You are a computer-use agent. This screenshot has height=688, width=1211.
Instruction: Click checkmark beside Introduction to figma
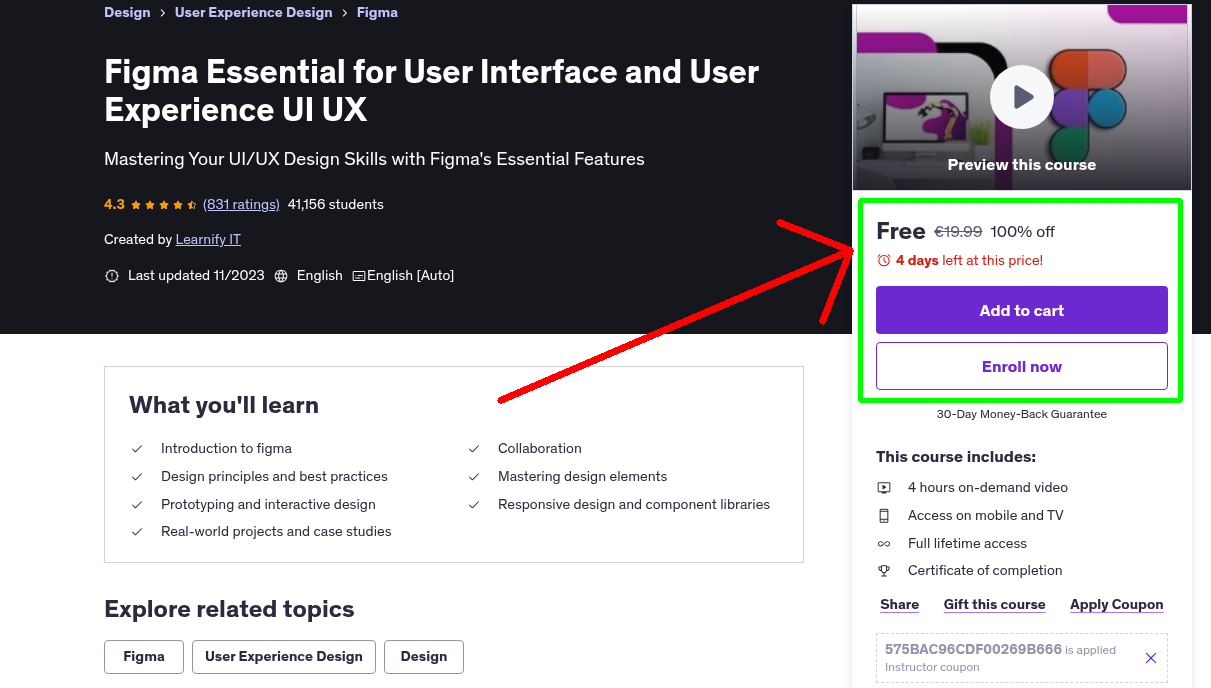tap(137, 449)
